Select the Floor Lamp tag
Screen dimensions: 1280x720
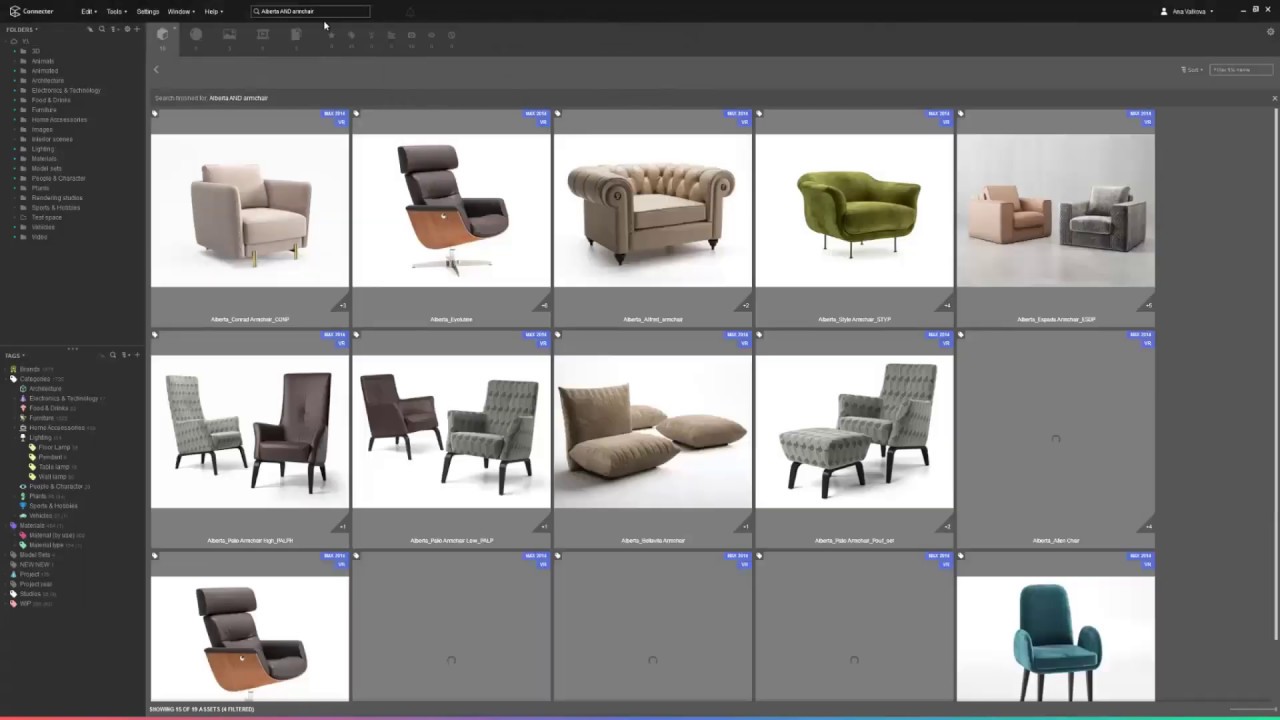point(54,447)
